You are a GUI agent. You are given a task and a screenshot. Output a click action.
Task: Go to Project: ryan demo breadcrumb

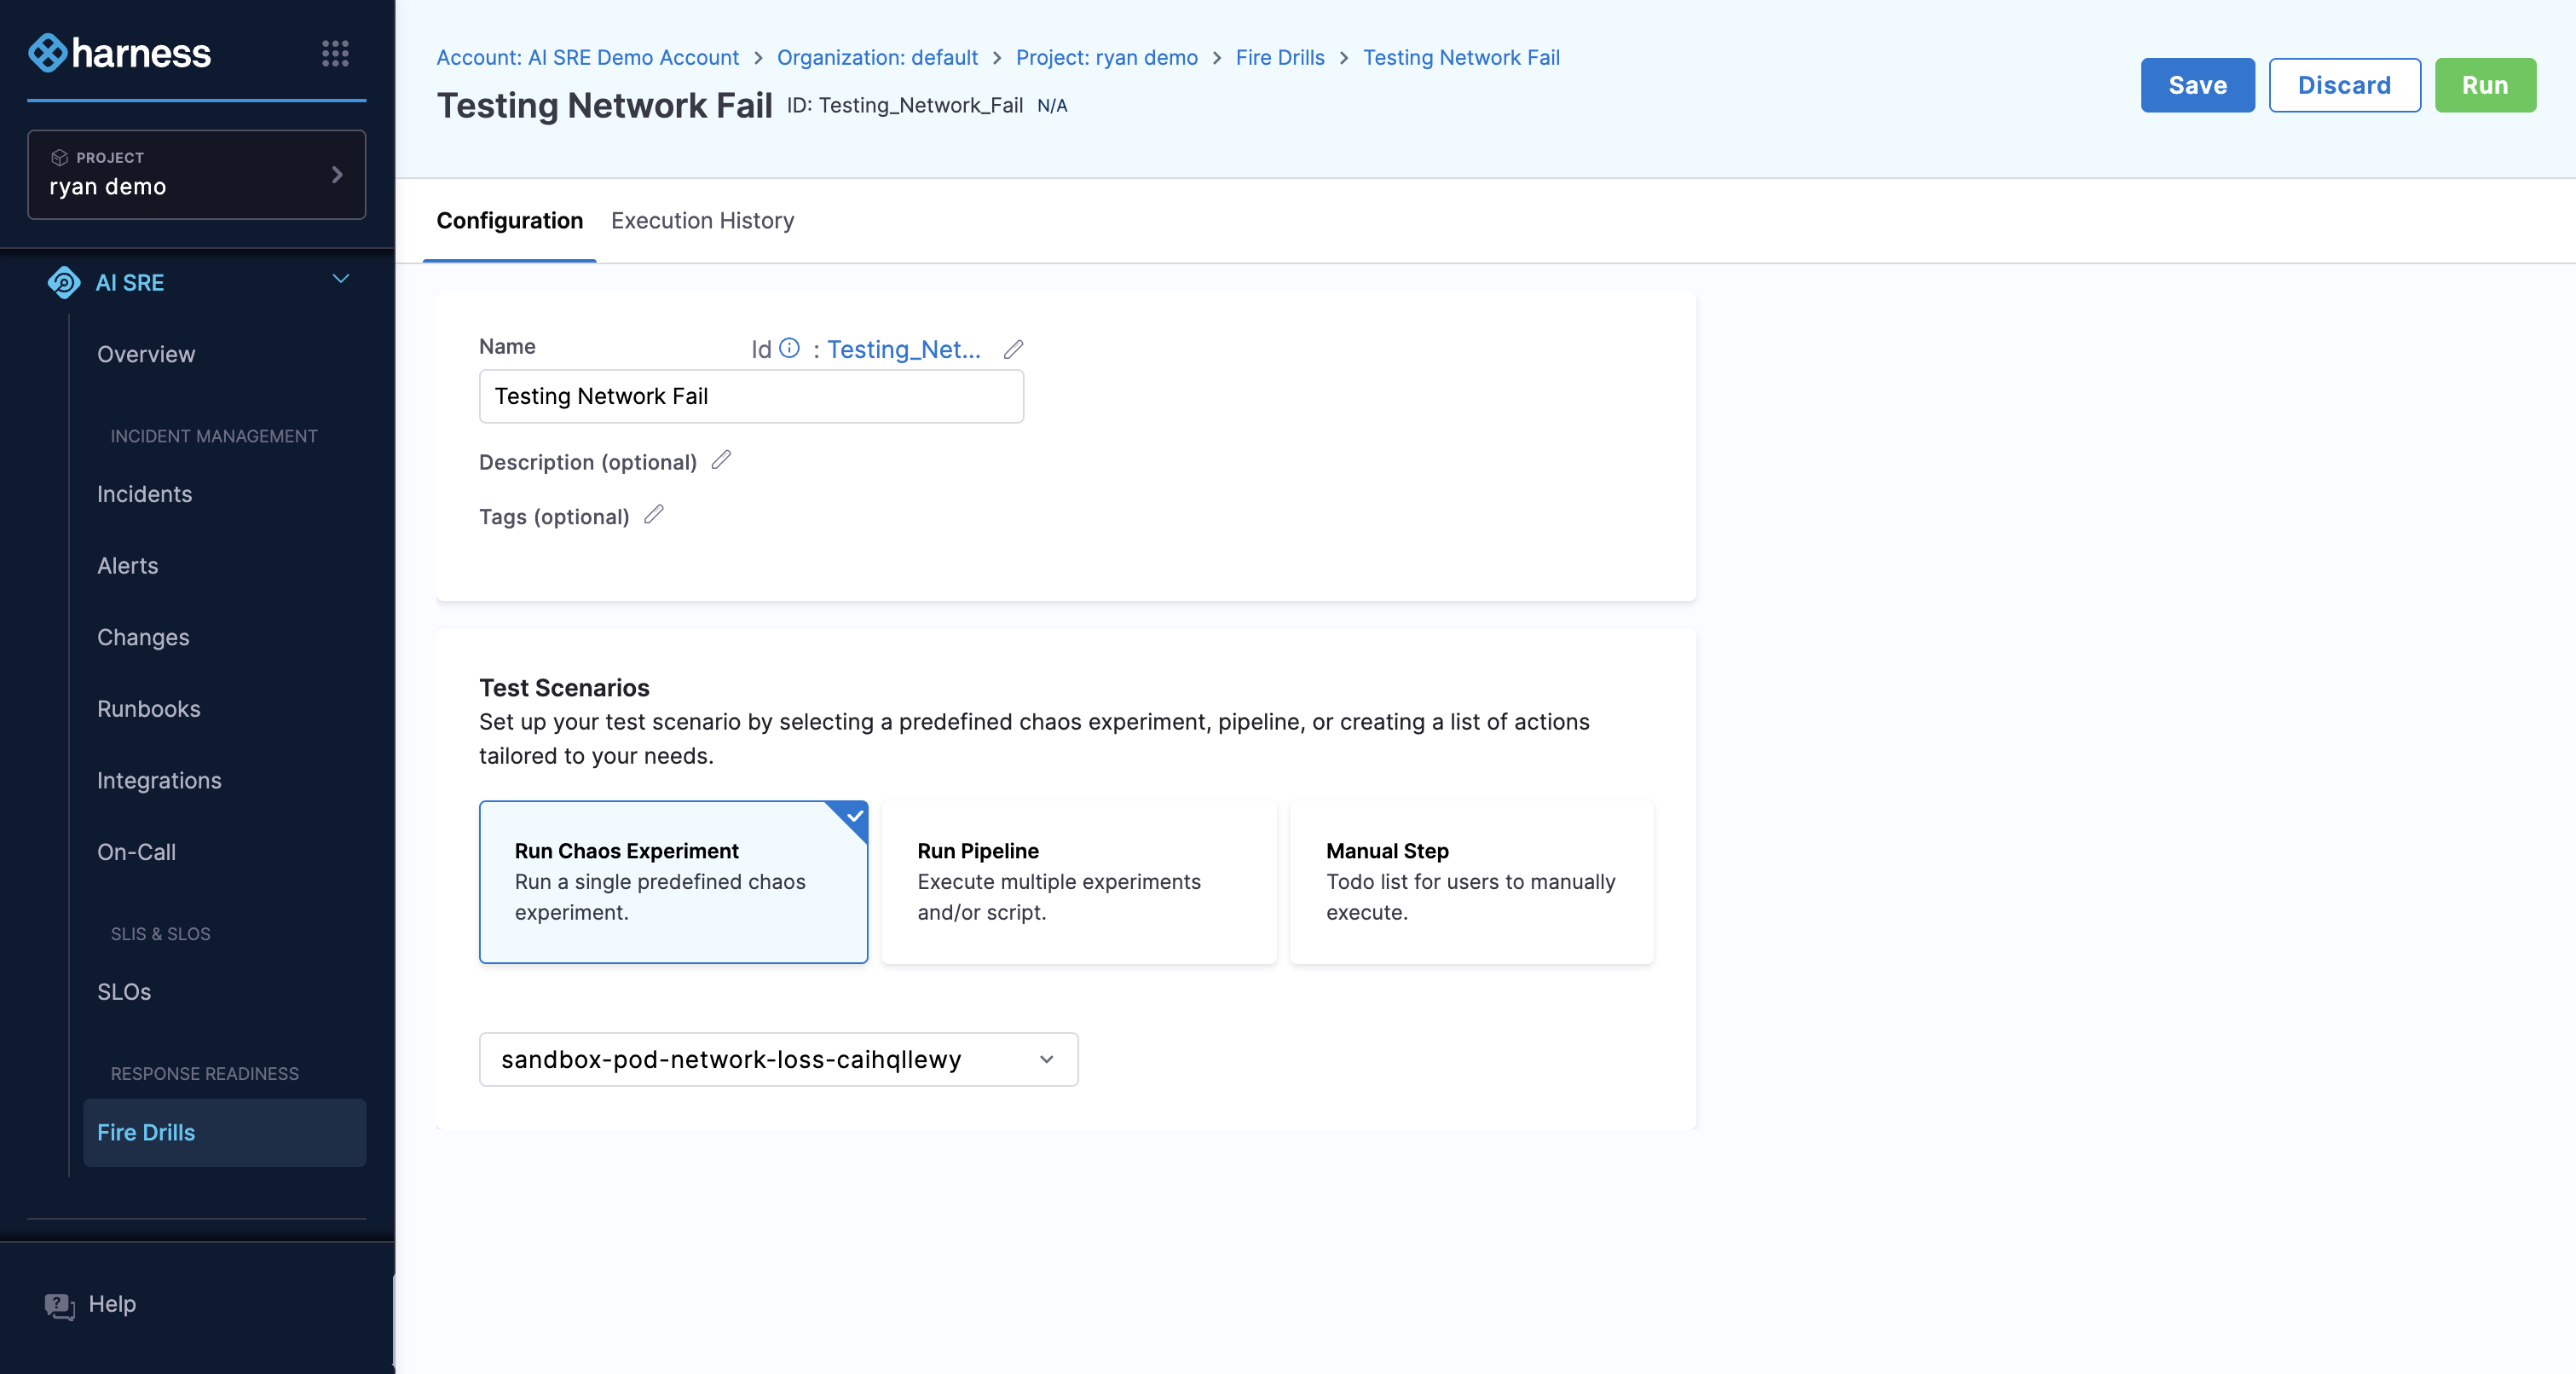coord(1106,57)
